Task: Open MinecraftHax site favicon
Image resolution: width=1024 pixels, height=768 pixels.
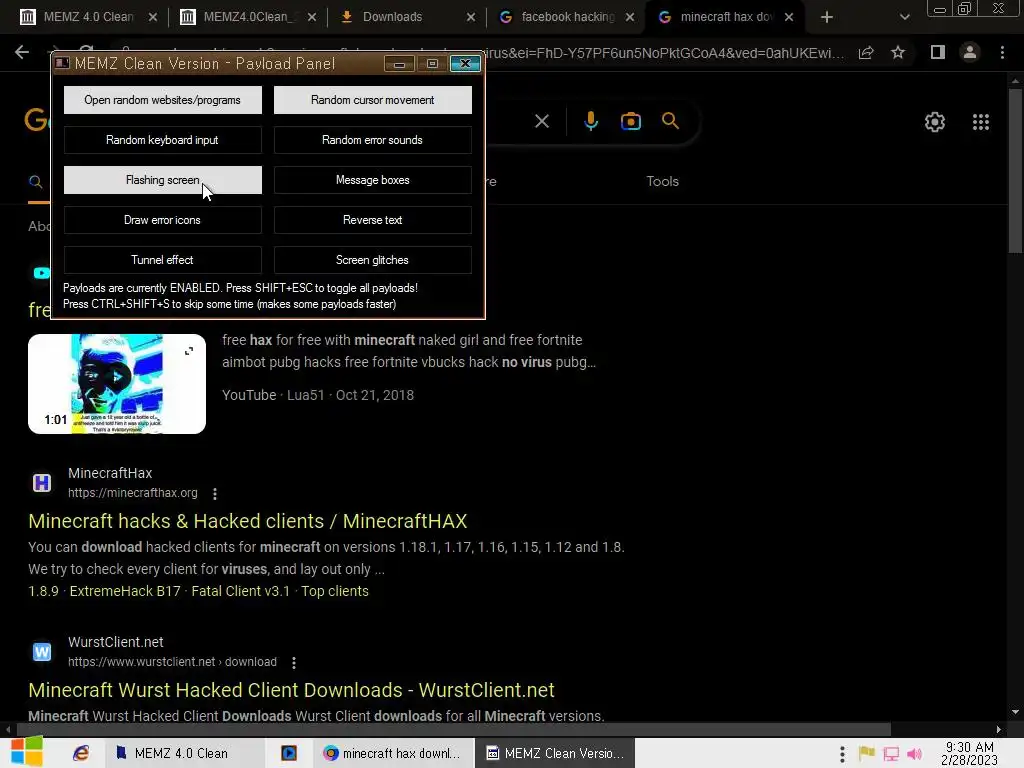Action: tap(42, 483)
